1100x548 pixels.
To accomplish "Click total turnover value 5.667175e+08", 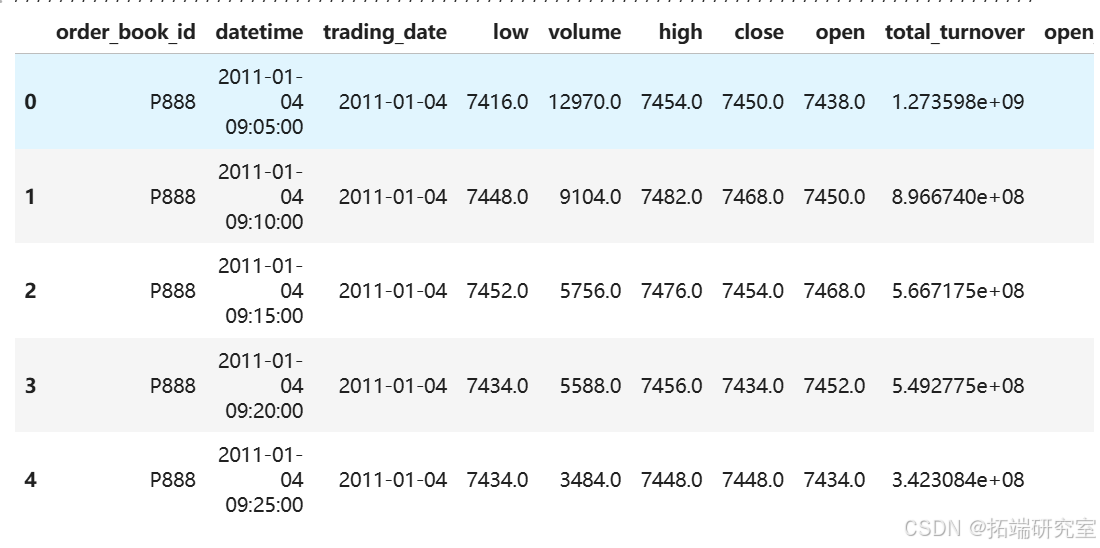I will (x=957, y=291).
